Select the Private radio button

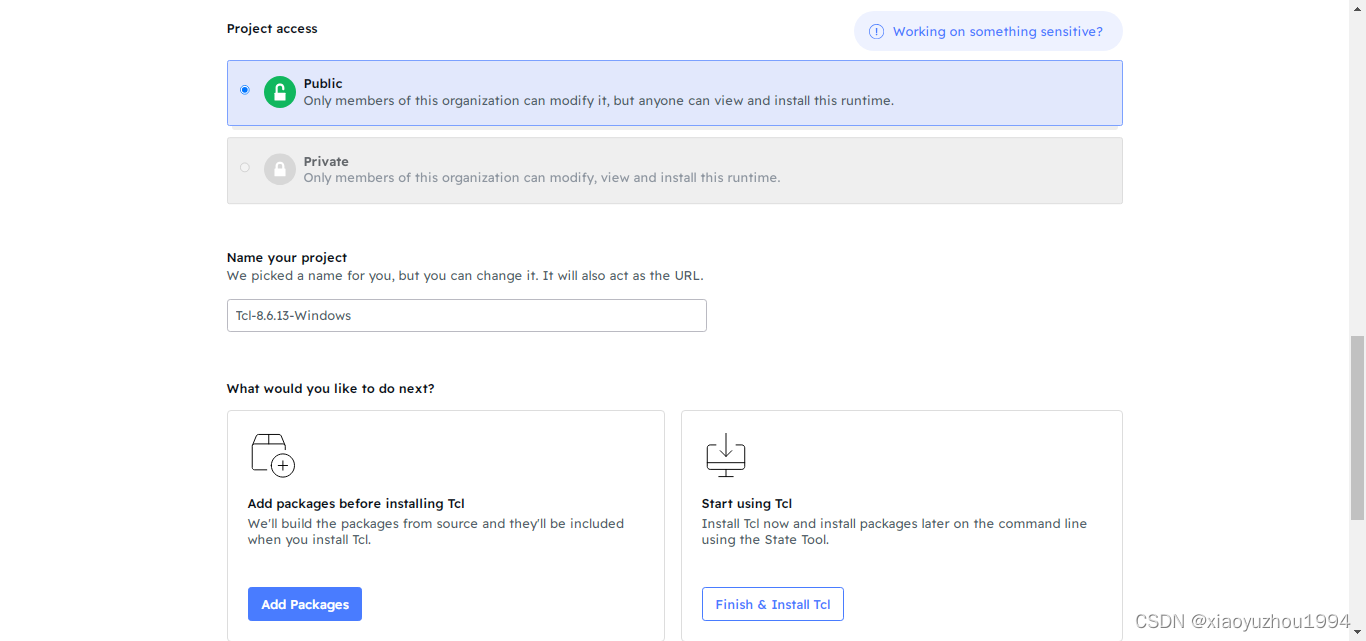click(245, 168)
